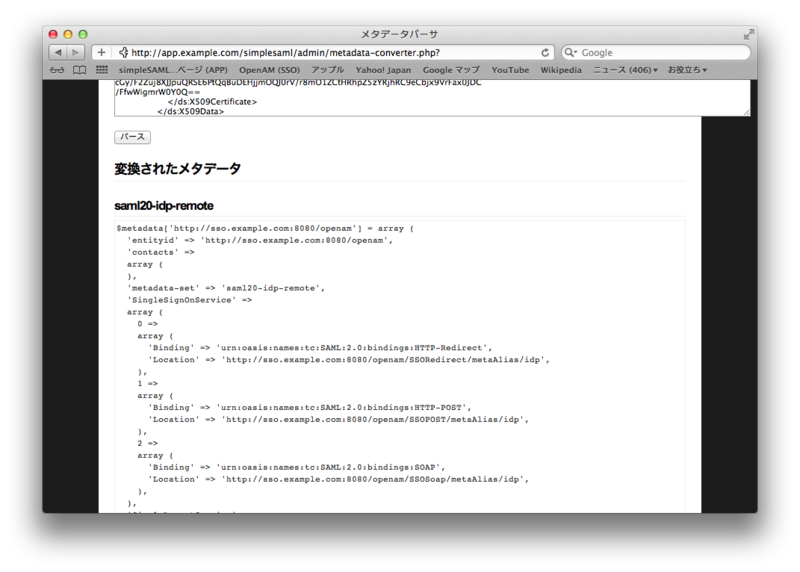Screen dimensions: 800x572
Task: Click the </ds:X509Data> line in text area
Action: (x=190, y=111)
